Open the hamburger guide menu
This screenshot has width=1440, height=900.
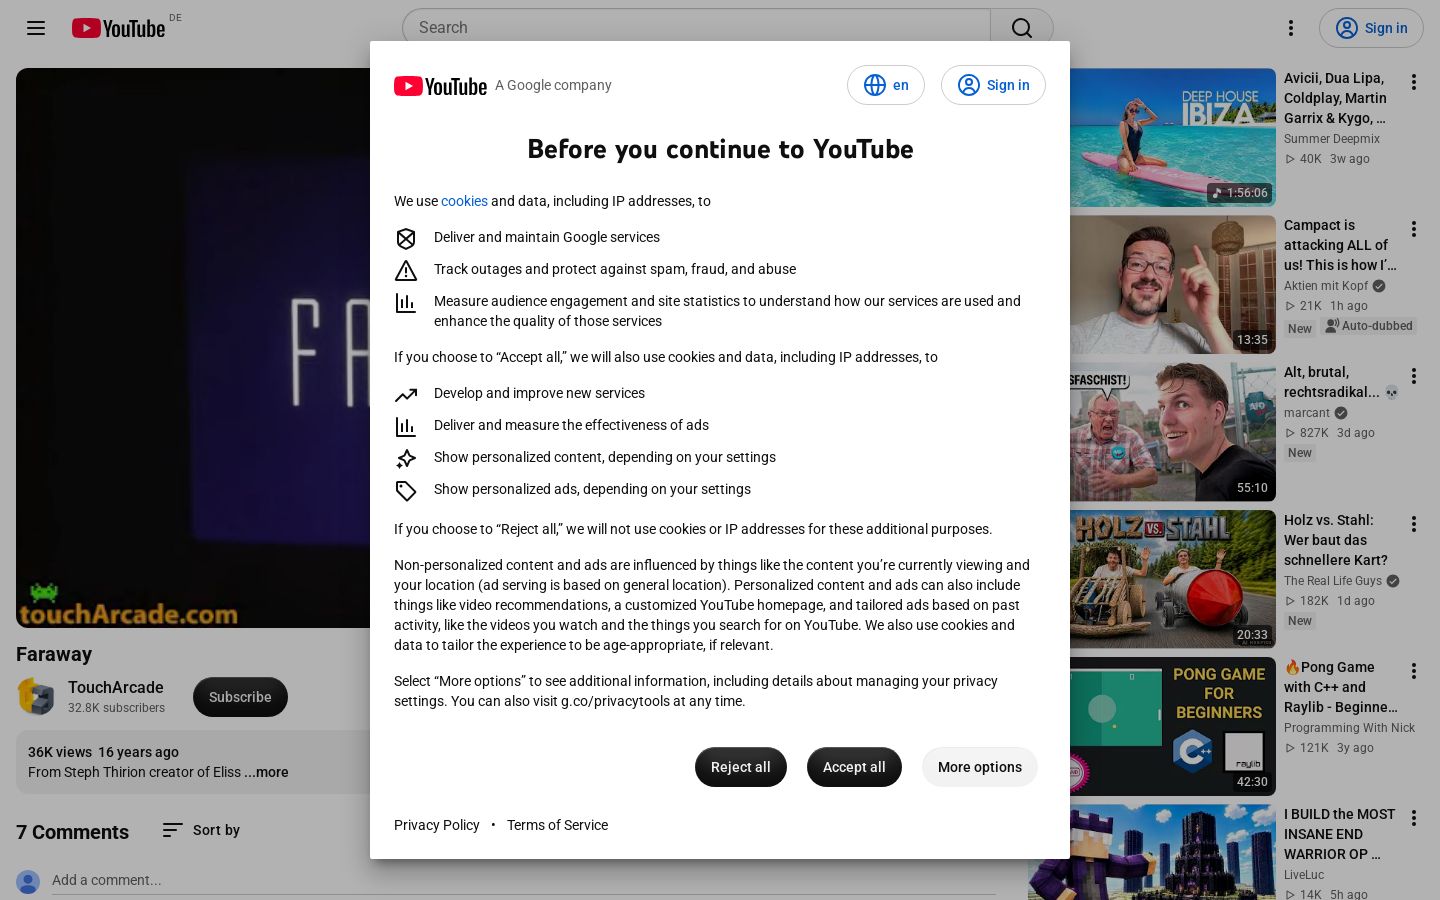pos(36,28)
